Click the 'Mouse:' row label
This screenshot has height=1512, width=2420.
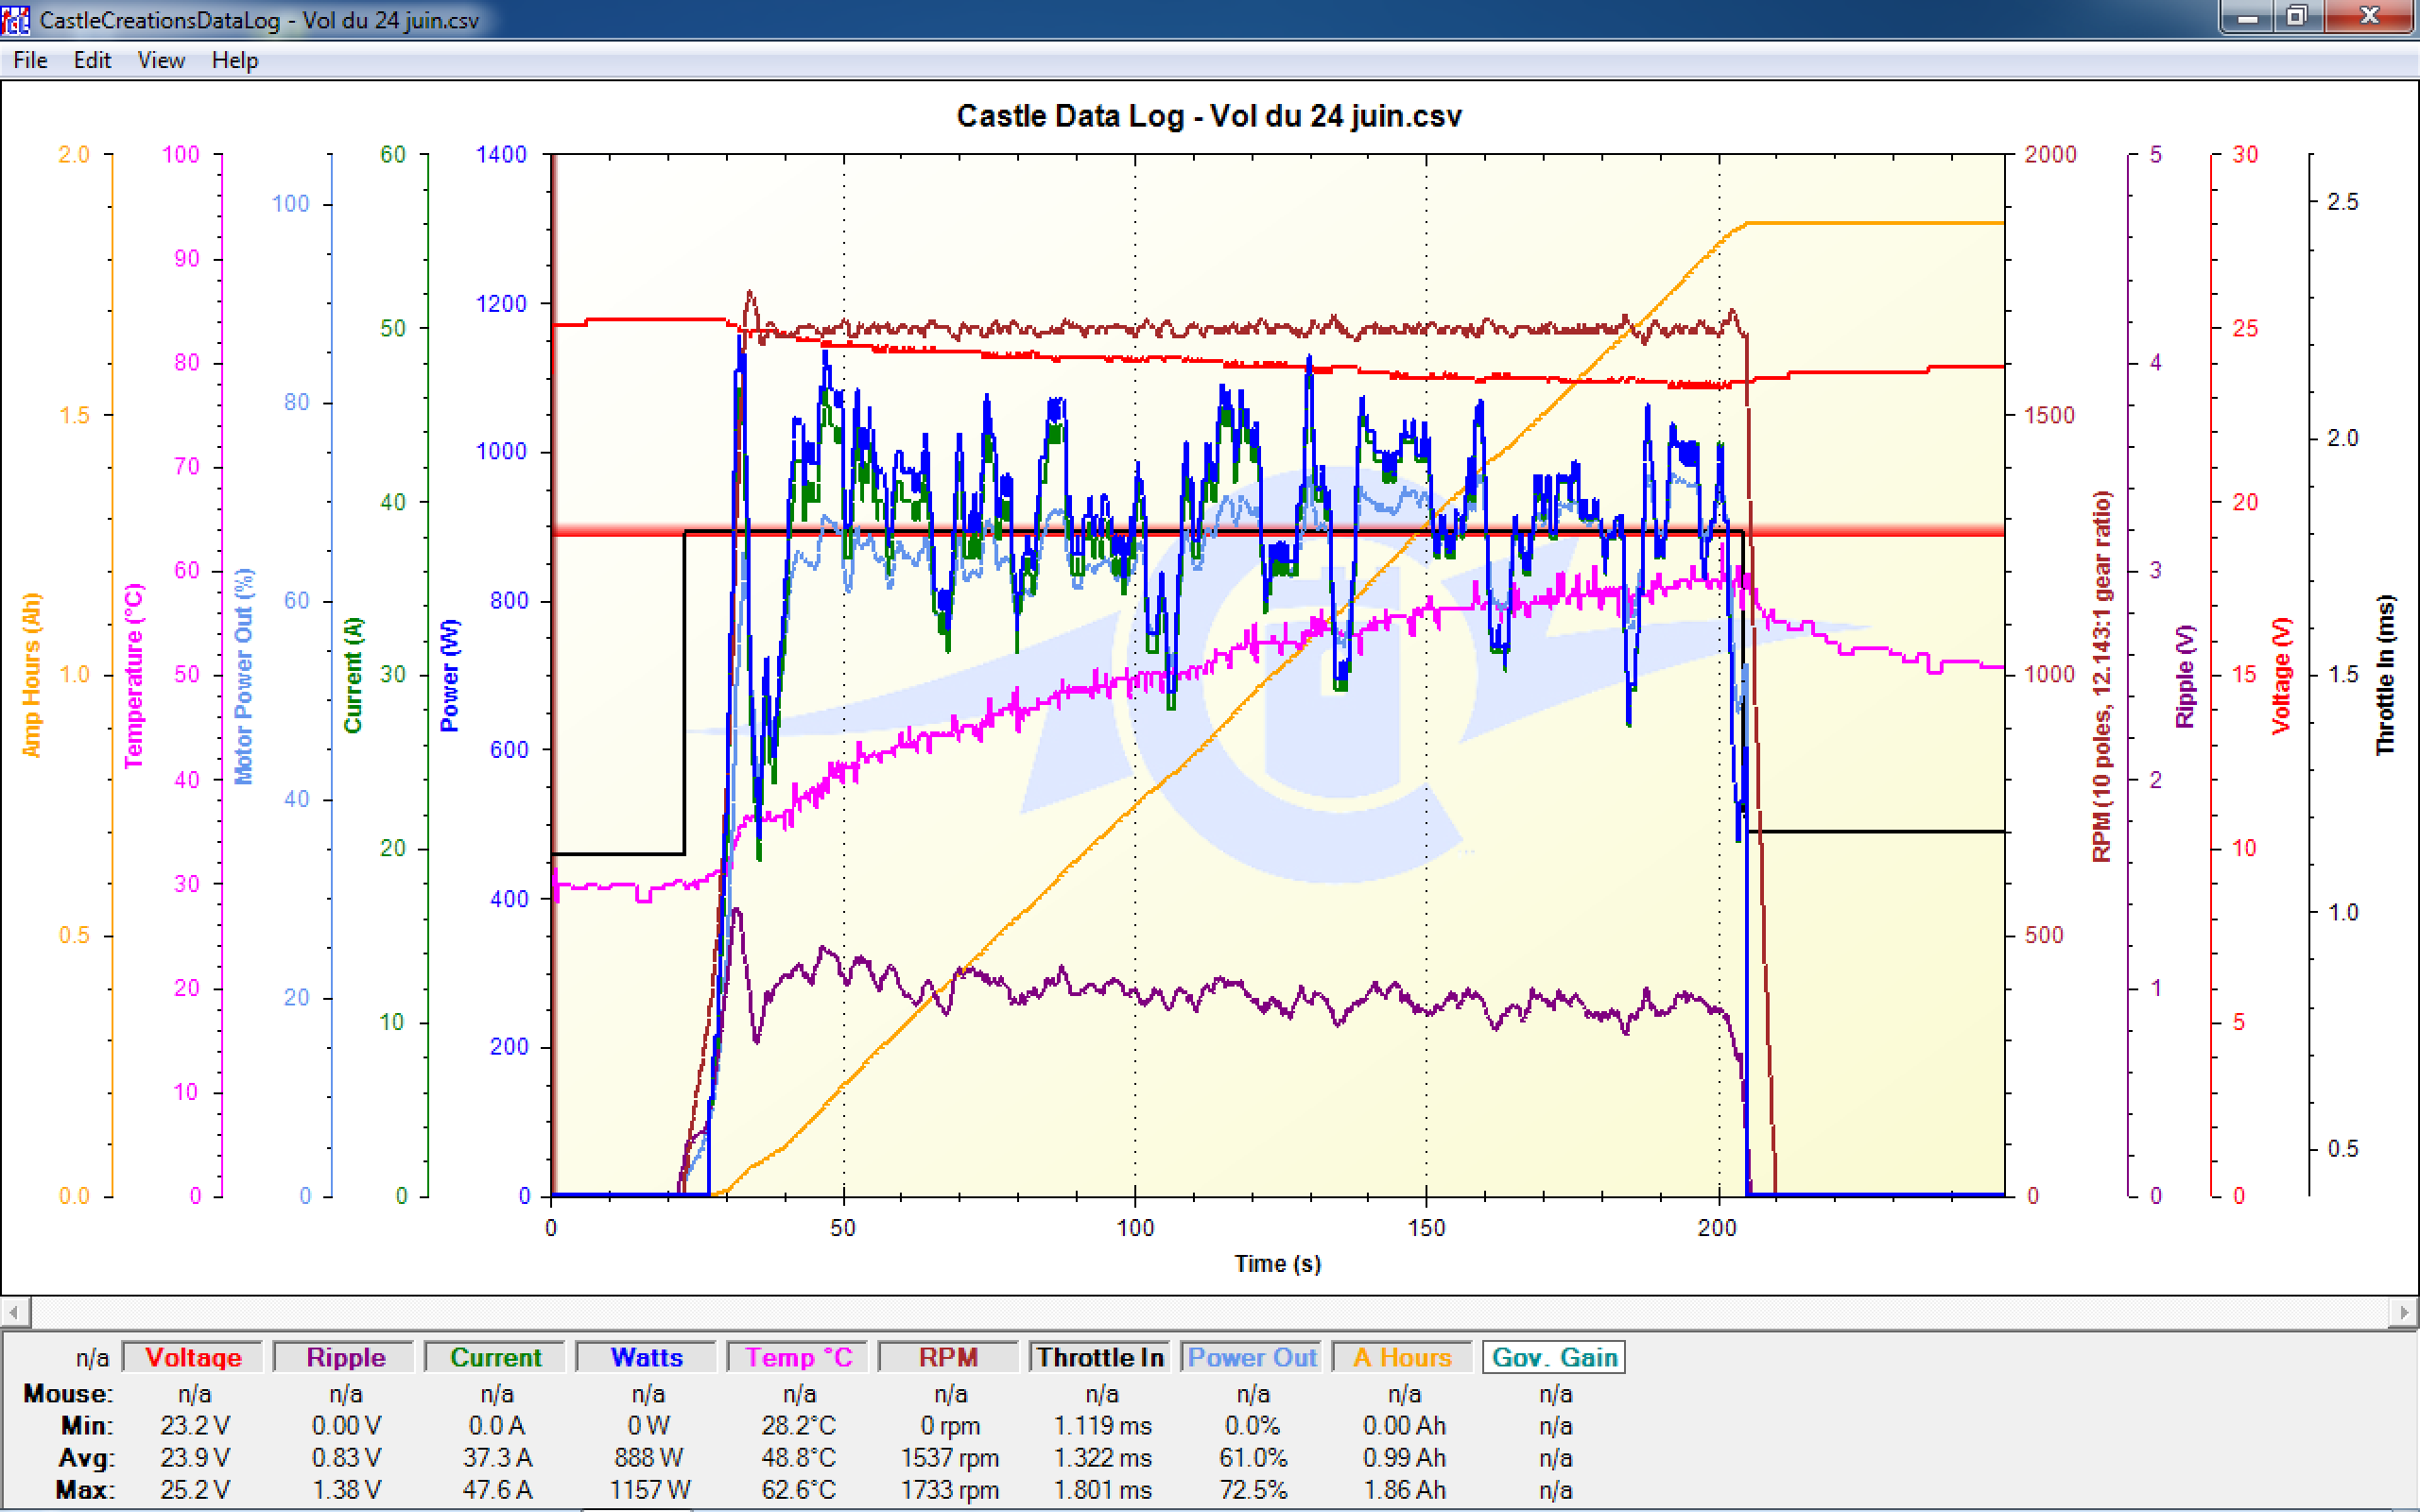click(68, 1393)
